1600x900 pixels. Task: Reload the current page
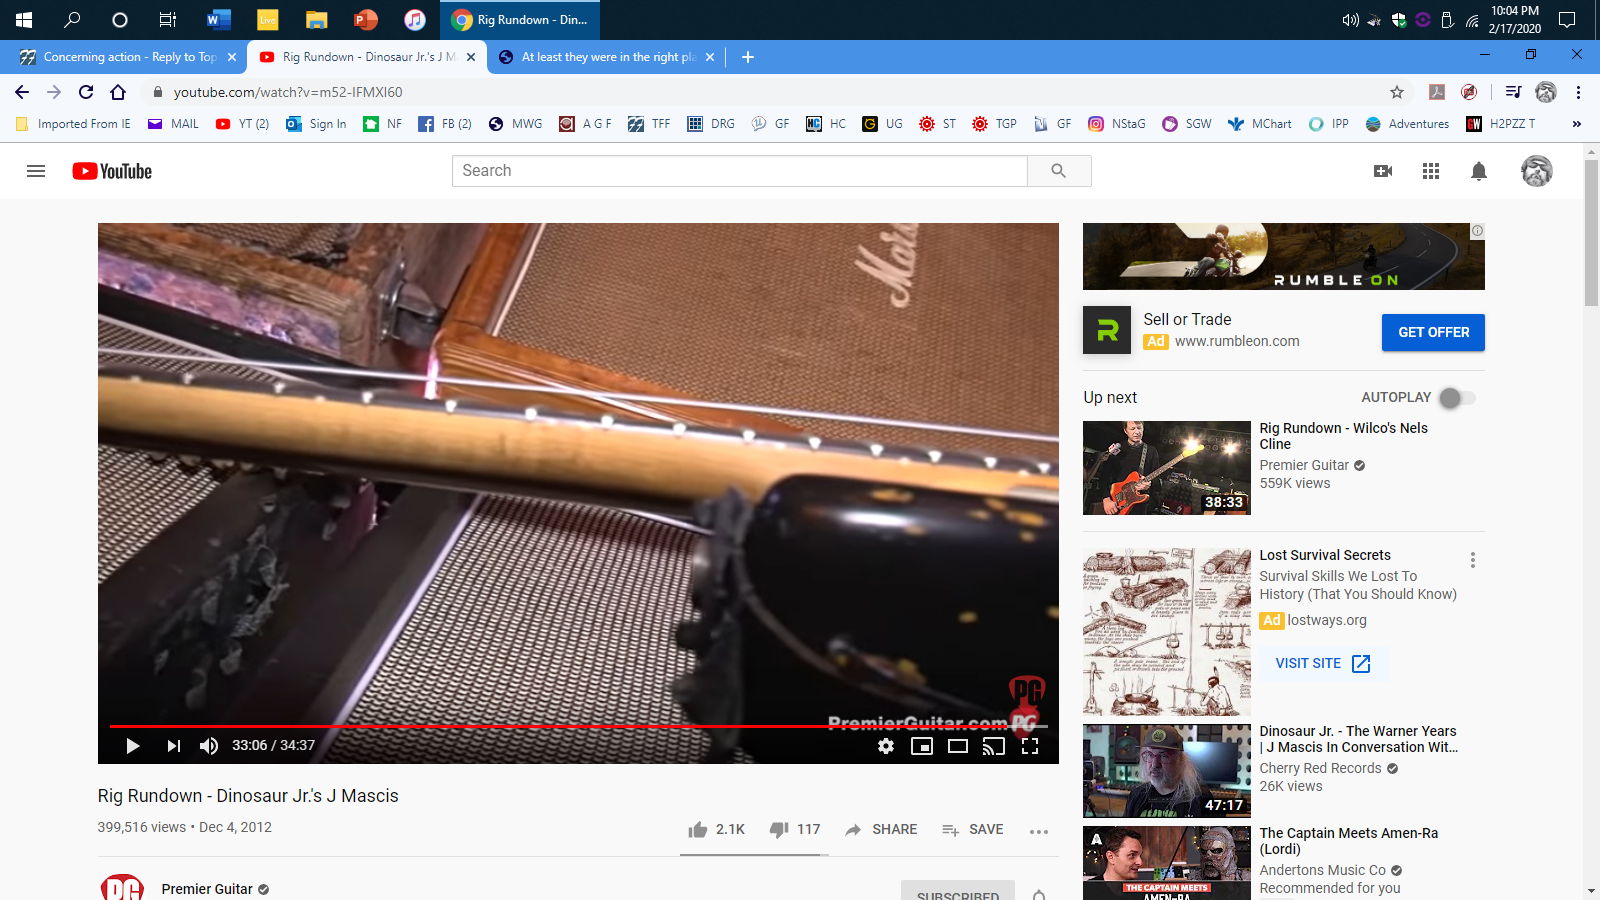tap(86, 92)
